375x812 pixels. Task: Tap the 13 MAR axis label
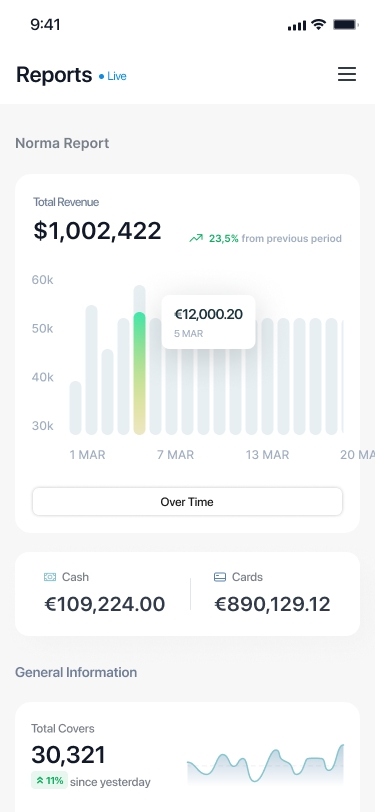[267, 455]
